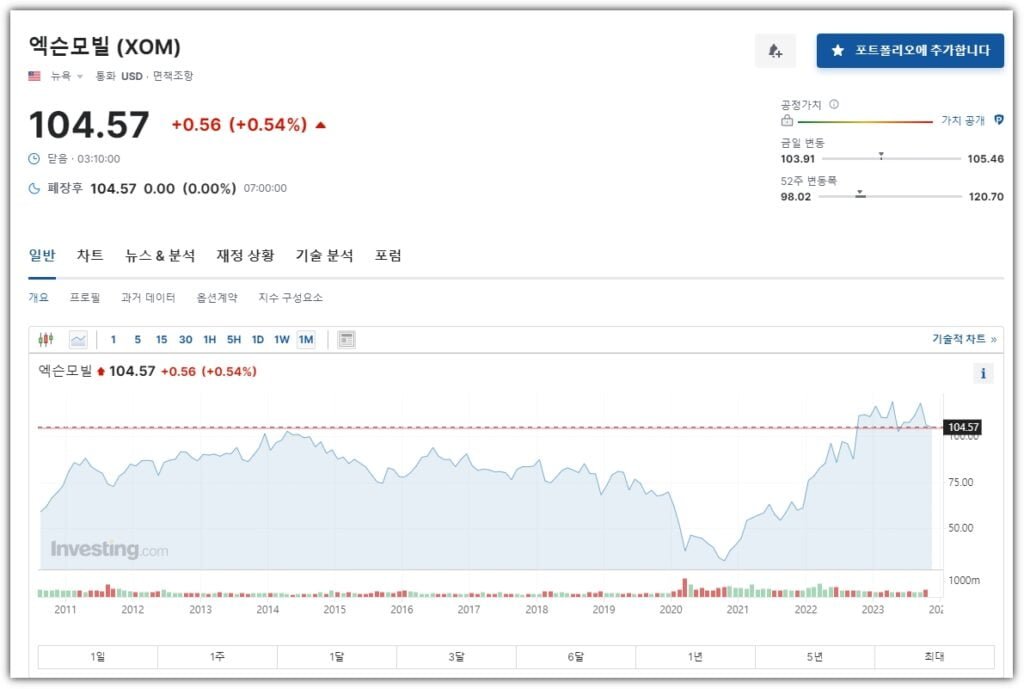Screen dimensions: 1024x689
Task: Click the 104.57 price label on chart axis
Action: click(x=963, y=427)
